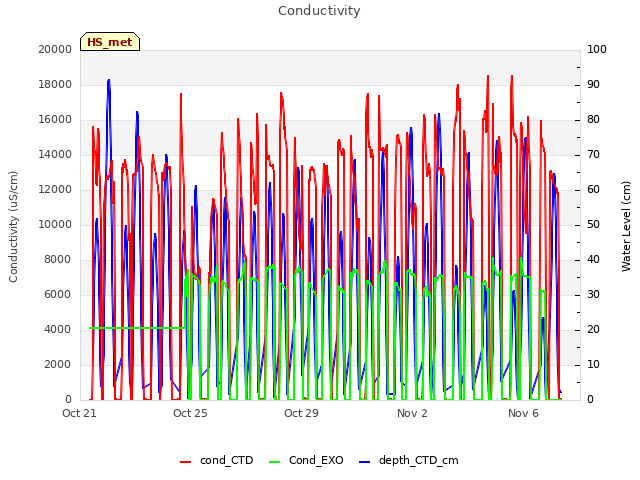Click the 80 water level axis label
The image size is (640, 480).
click(x=593, y=120)
